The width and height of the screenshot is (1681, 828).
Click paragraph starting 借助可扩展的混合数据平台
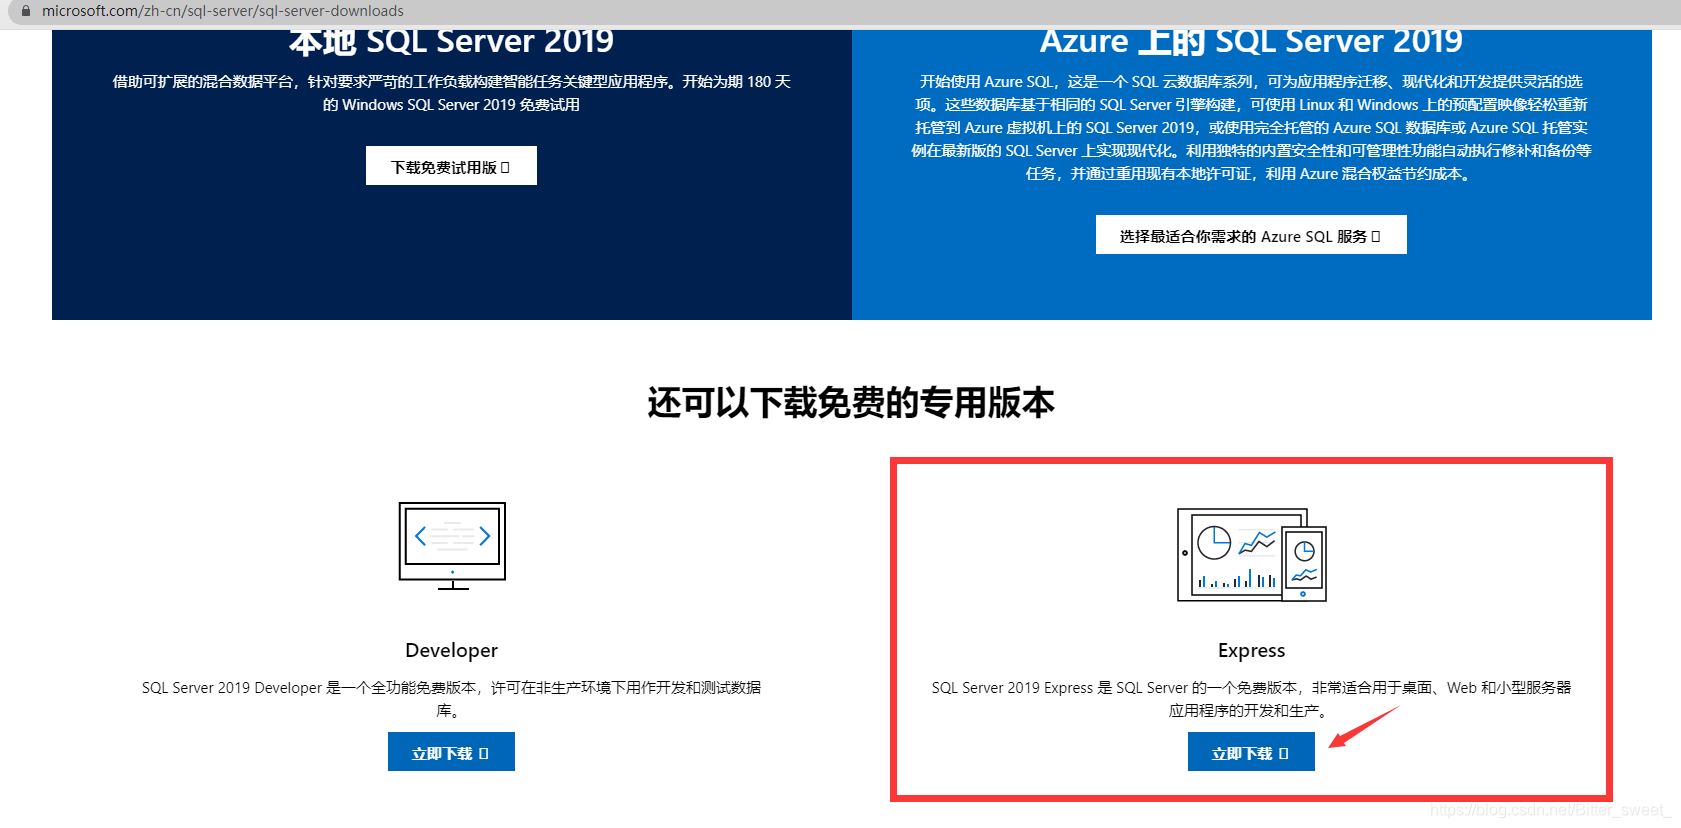451,93
